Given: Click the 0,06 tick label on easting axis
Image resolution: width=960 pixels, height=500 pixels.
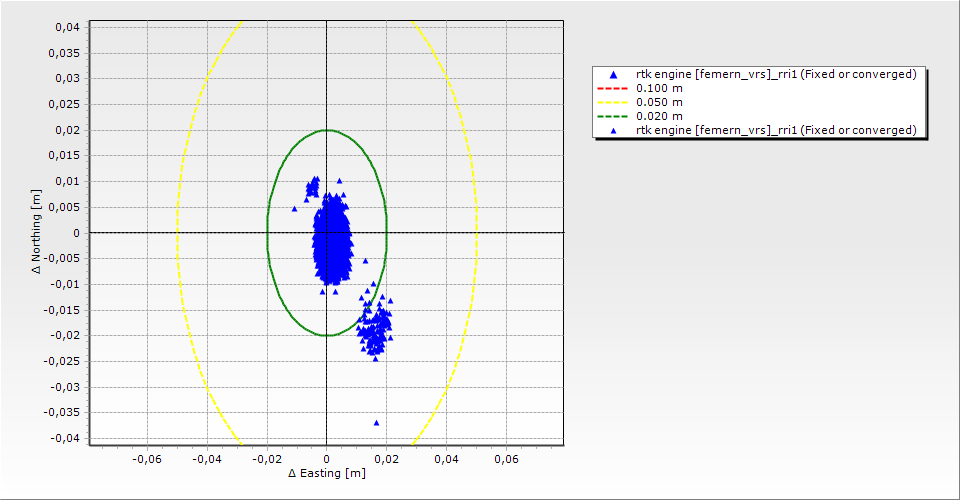Looking at the screenshot, I should click(x=506, y=459).
